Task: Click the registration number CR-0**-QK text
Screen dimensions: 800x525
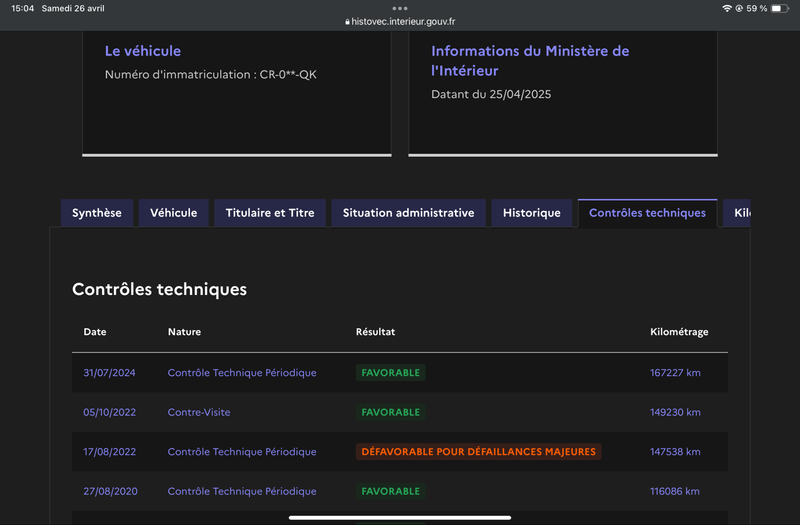Action: point(288,74)
